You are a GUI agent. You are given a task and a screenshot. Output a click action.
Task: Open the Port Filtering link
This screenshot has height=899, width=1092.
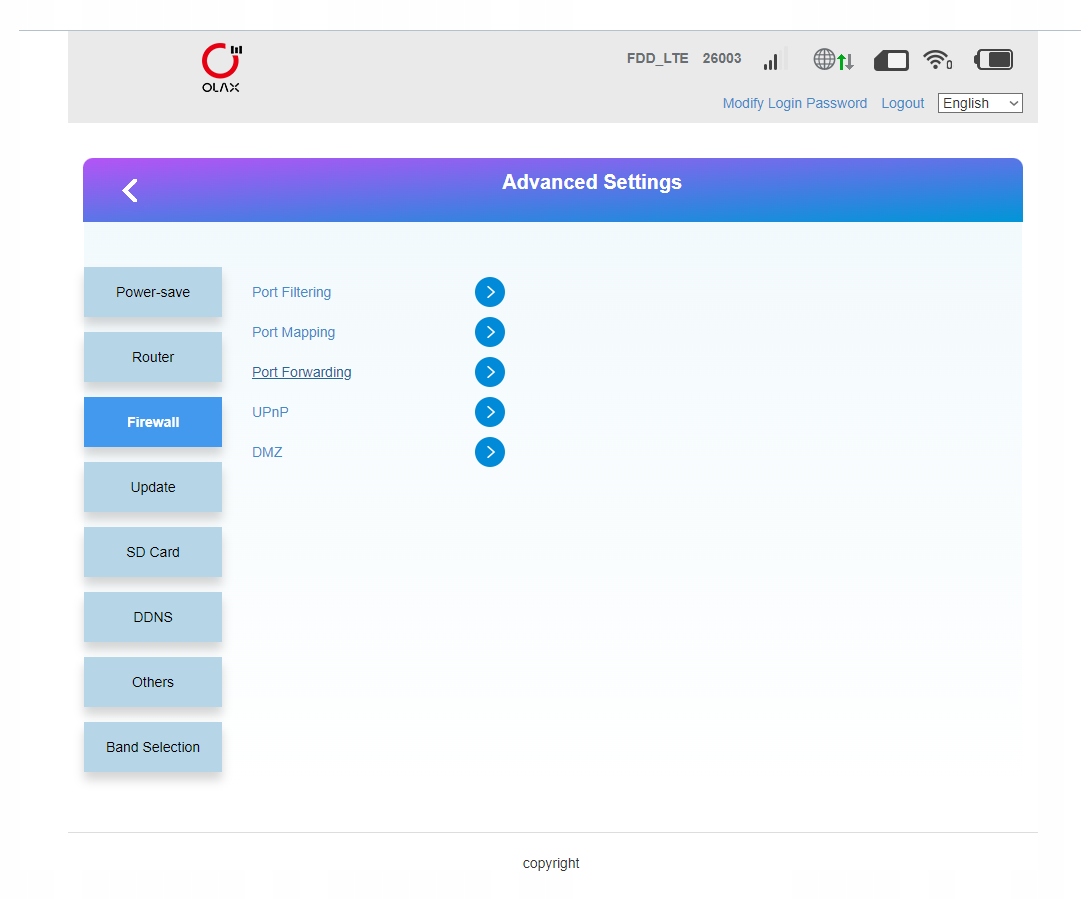[291, 292]
